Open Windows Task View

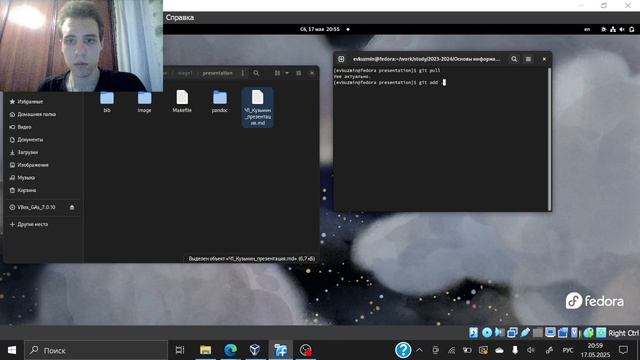(x=180, y=350)
